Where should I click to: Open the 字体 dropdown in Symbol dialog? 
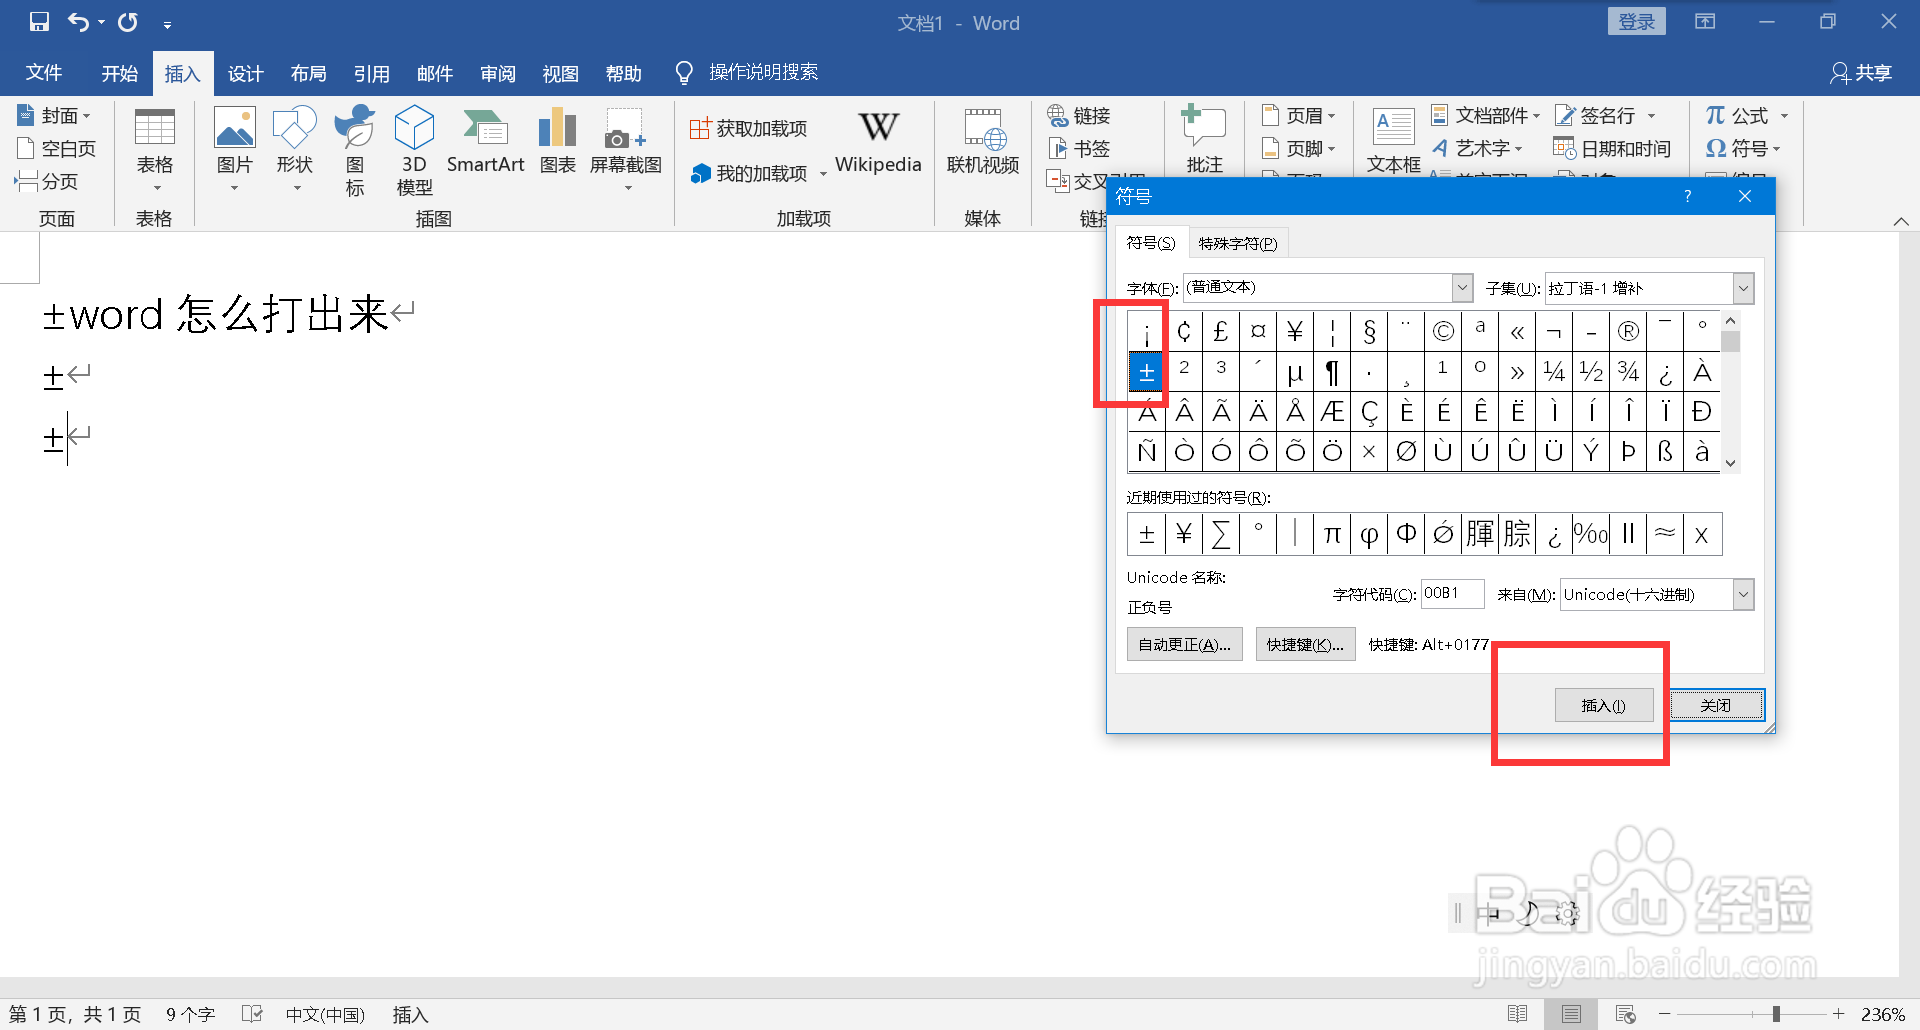coord(1462,287)
